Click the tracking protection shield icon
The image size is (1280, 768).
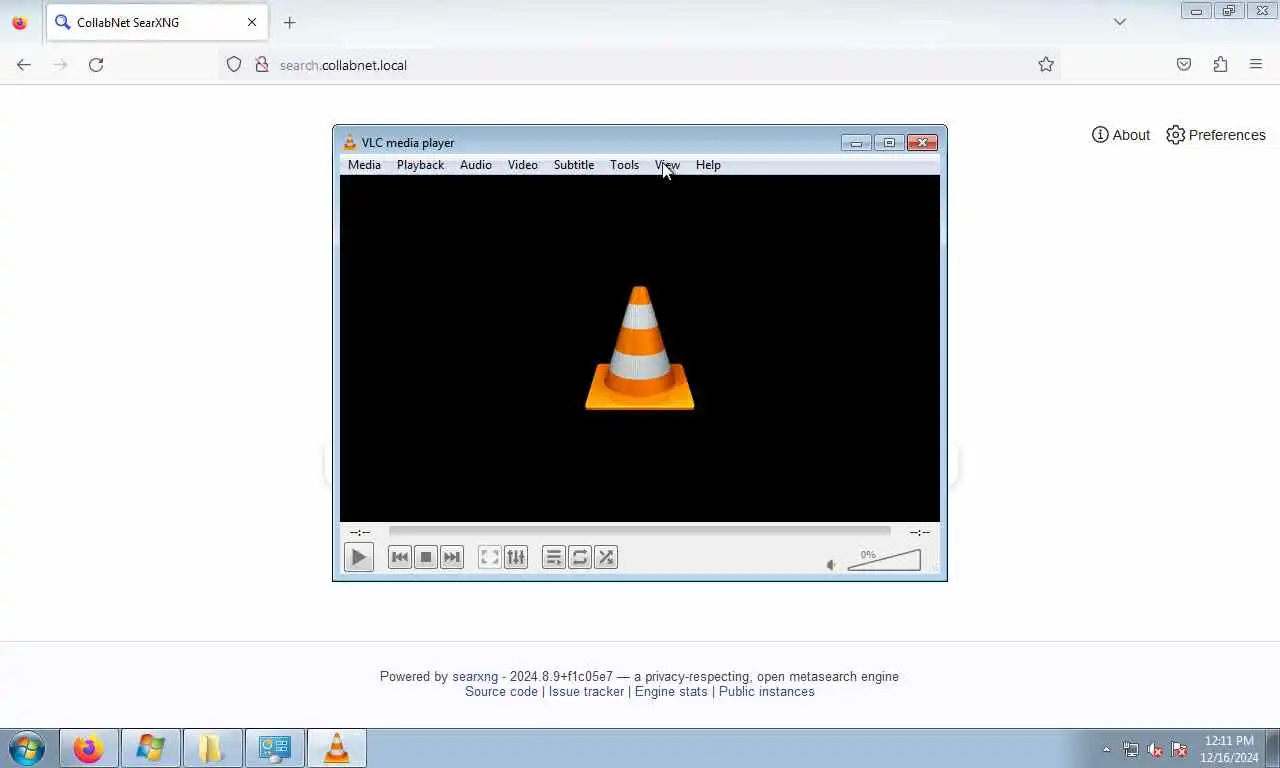[234, 65]
